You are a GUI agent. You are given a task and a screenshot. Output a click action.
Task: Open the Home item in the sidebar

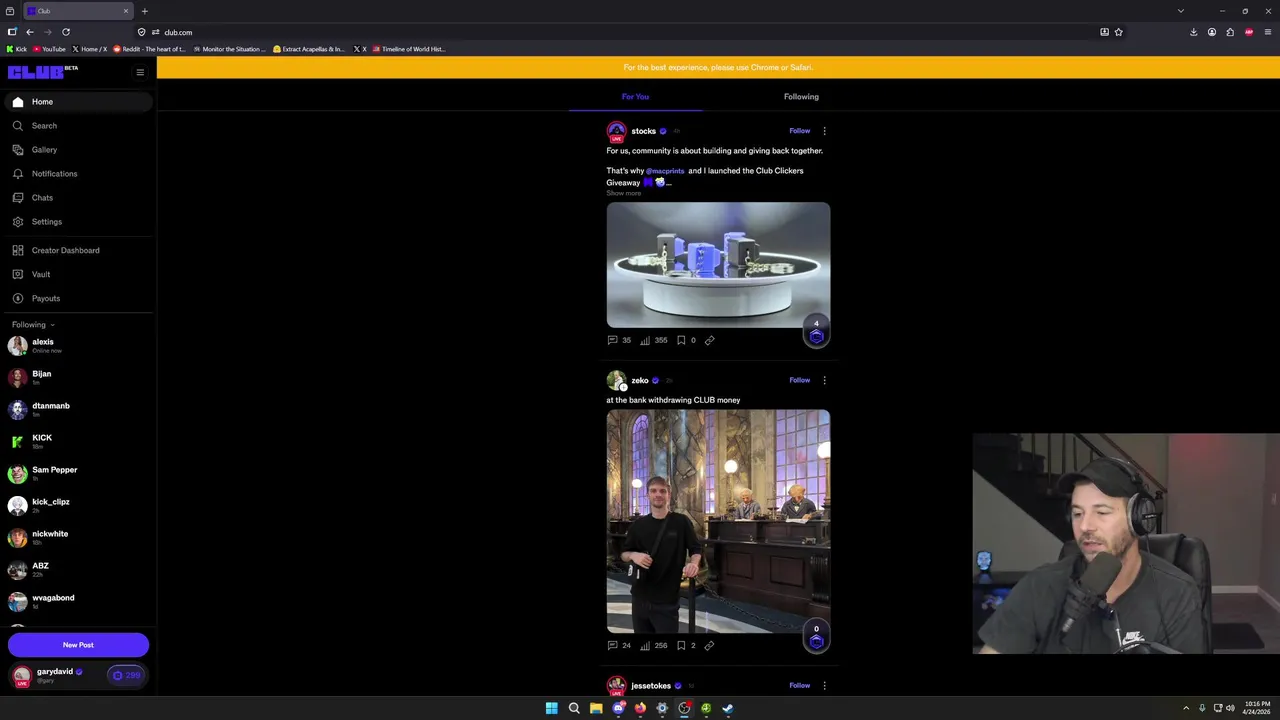point(77,102)
